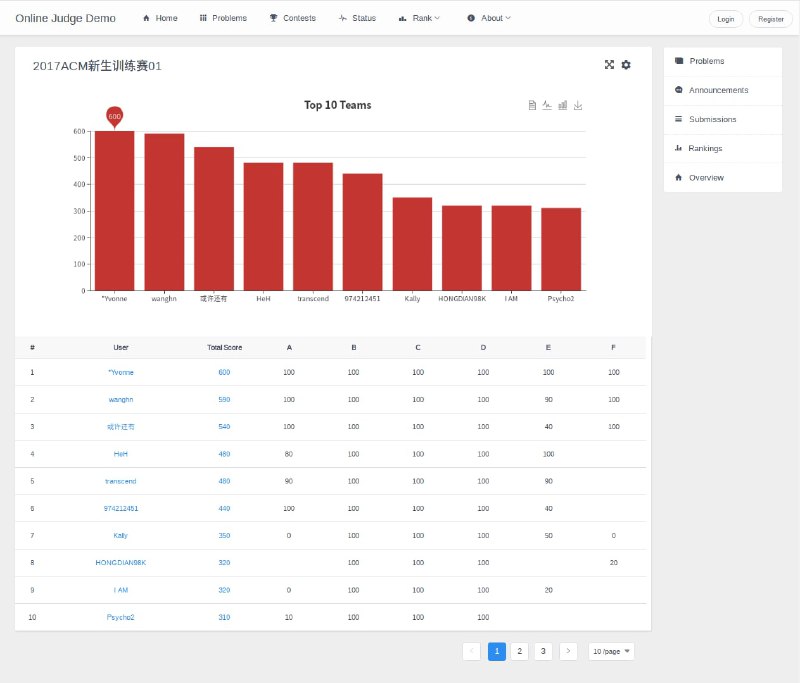Toggle fullscreen for the rankings panel
800x683 pixels.
tap(609, 65)
